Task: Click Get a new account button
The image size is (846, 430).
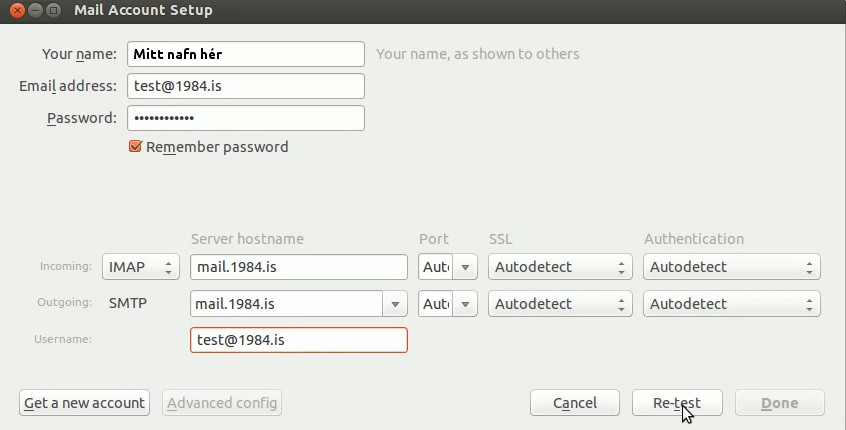Action: [85, 403]
